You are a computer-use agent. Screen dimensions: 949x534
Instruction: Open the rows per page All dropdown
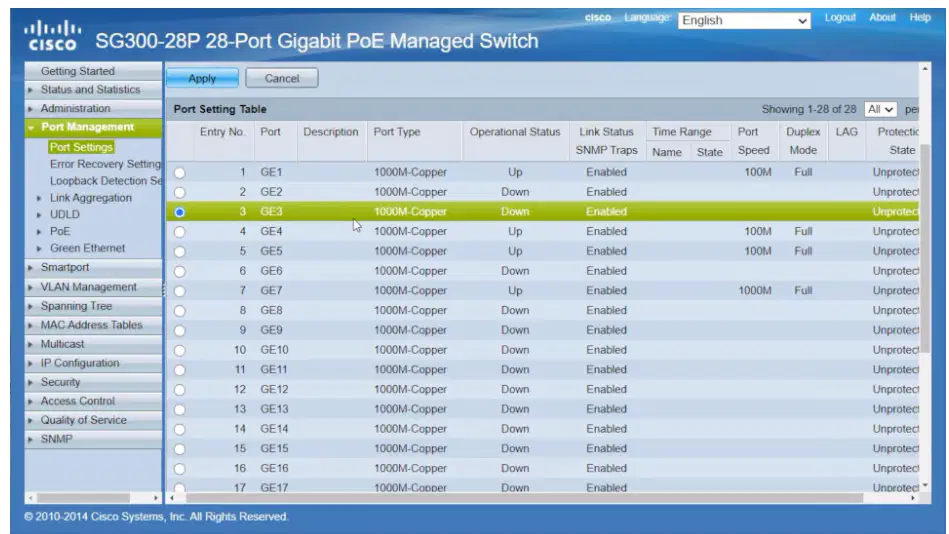tap(880, 109)
